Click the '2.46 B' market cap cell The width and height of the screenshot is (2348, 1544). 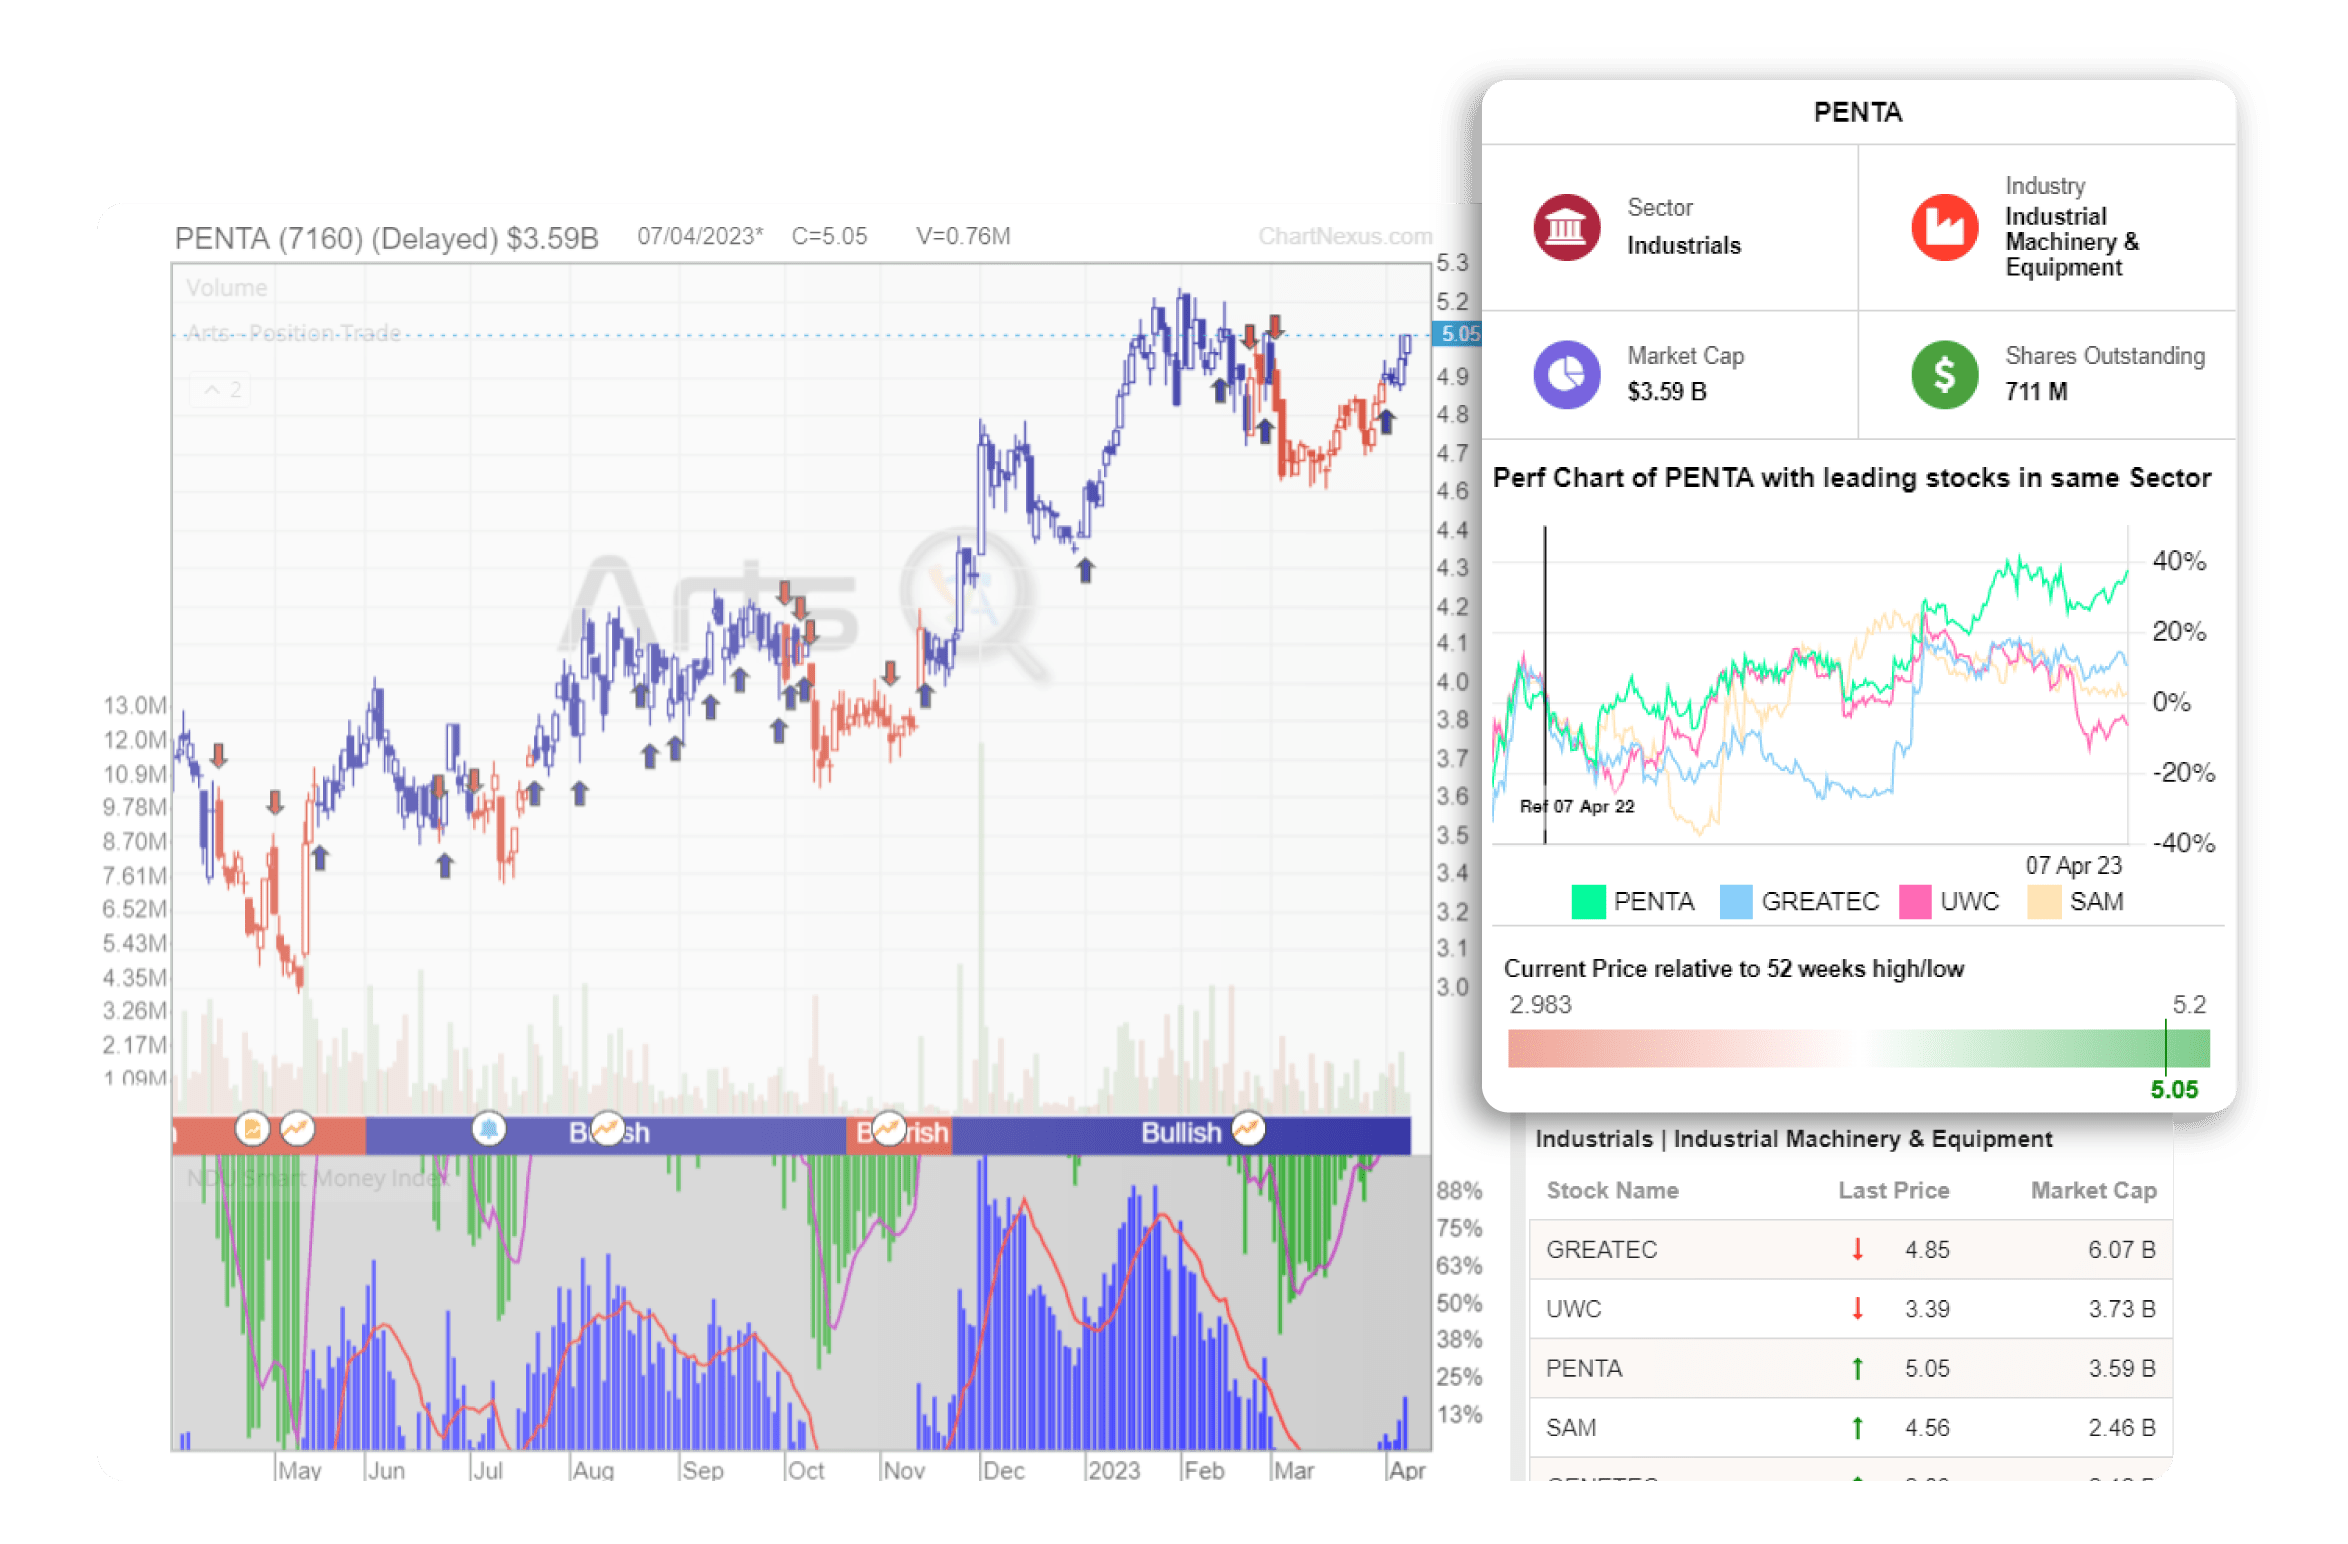tap(2121, 1427)
